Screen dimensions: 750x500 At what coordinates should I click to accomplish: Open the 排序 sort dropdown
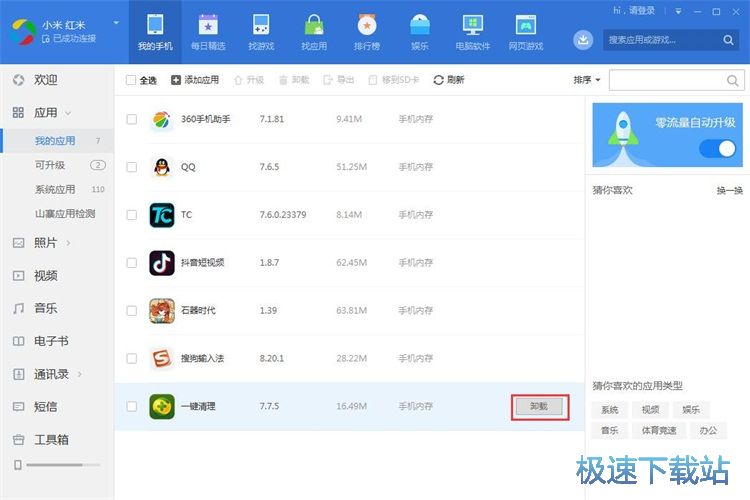(x=587, y=80)
